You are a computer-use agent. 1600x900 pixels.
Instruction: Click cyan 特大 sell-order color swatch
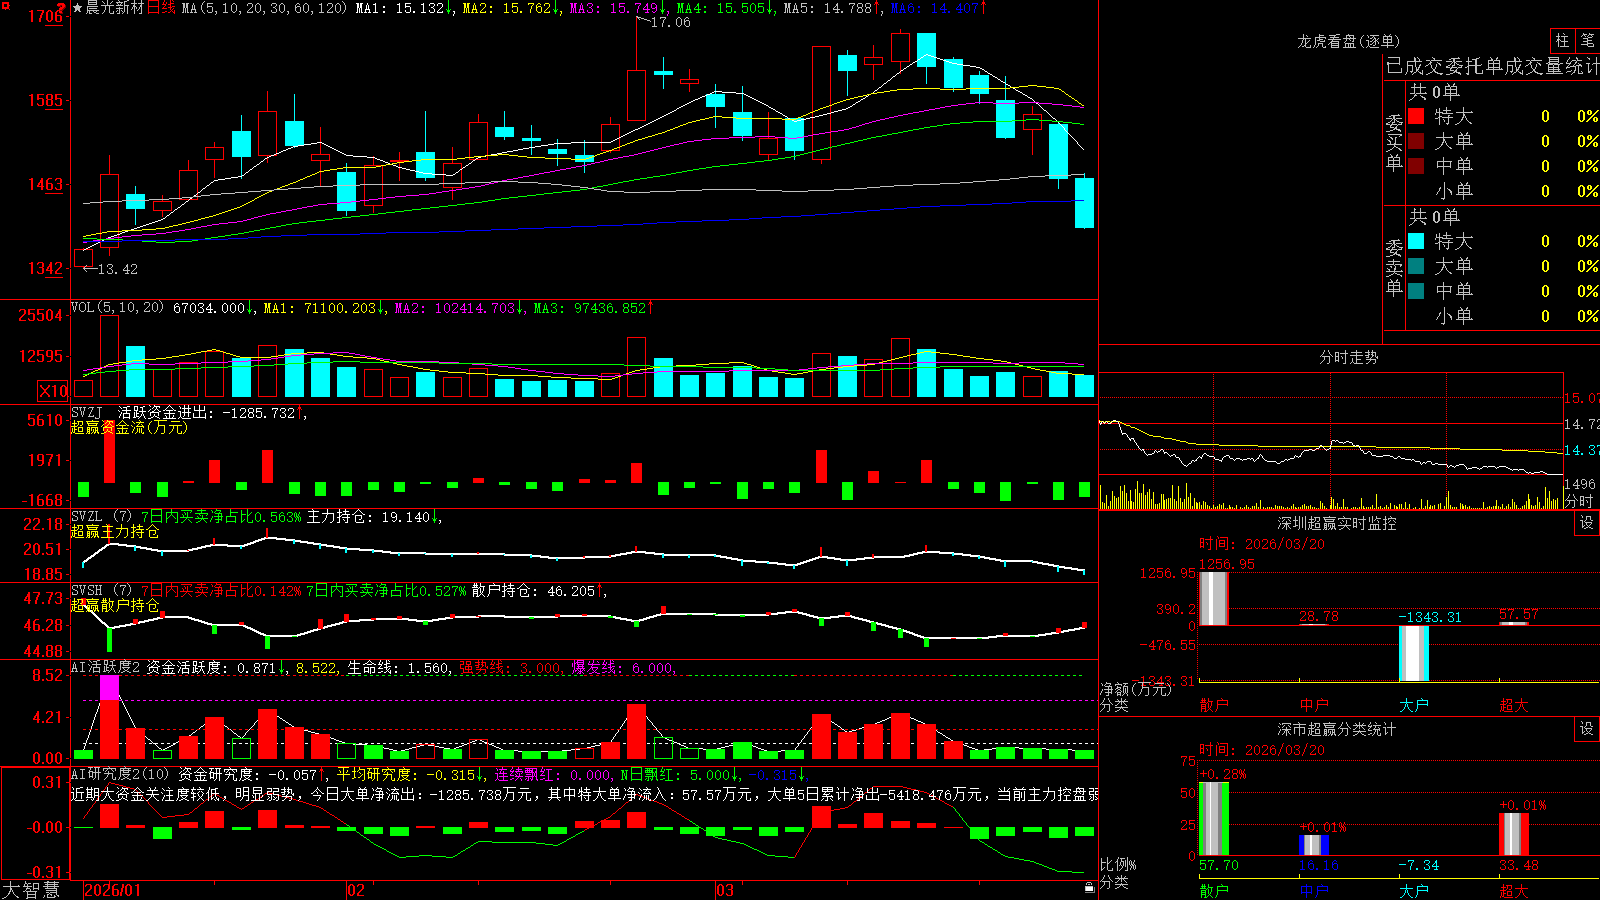pos(1416,241)
